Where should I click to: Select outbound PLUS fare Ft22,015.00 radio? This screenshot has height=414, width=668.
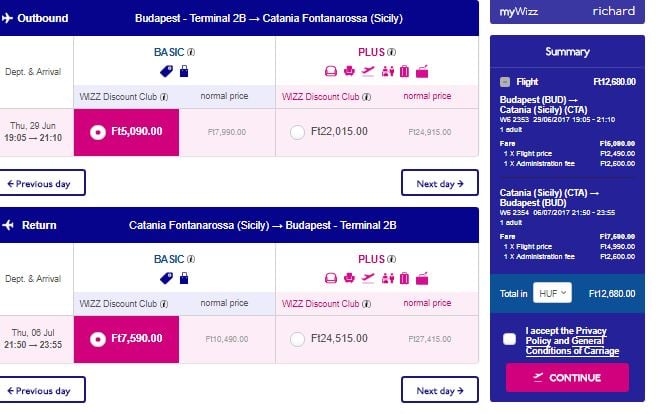297,132
